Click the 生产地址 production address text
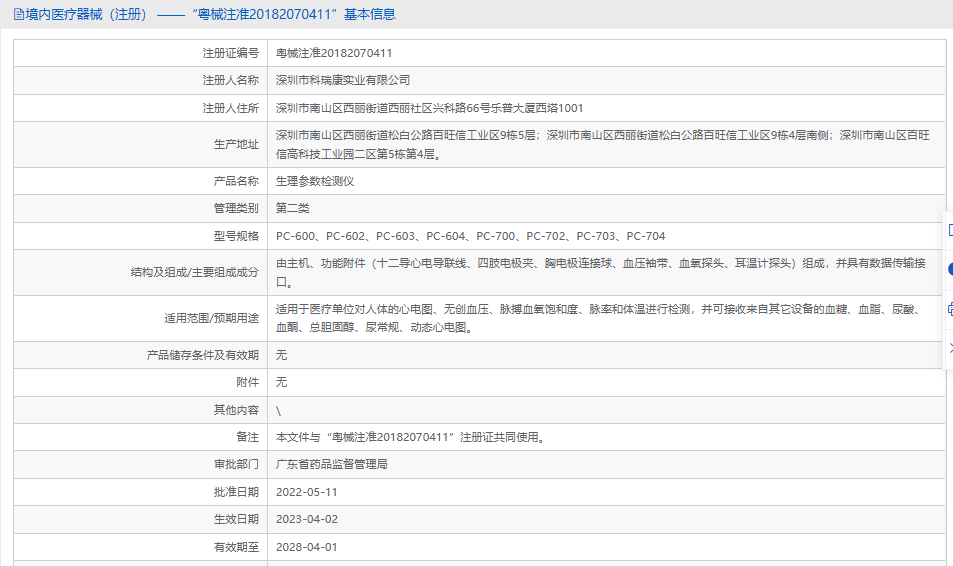Screen dimensions: 953x566 (x=602, y=145)
